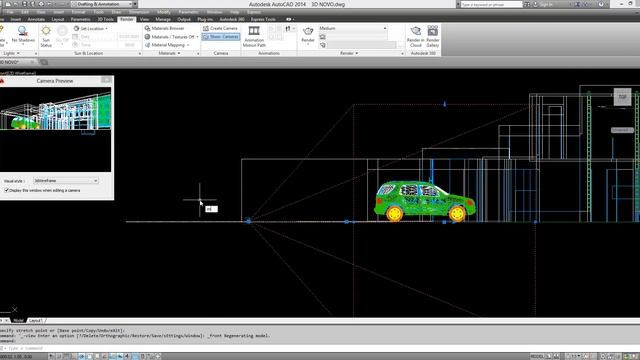This screenshot has width=640, height=360.
Task: Select the Autodesk 360 ribbon tab
Action: pyautogui.click(x=232, y=19)
